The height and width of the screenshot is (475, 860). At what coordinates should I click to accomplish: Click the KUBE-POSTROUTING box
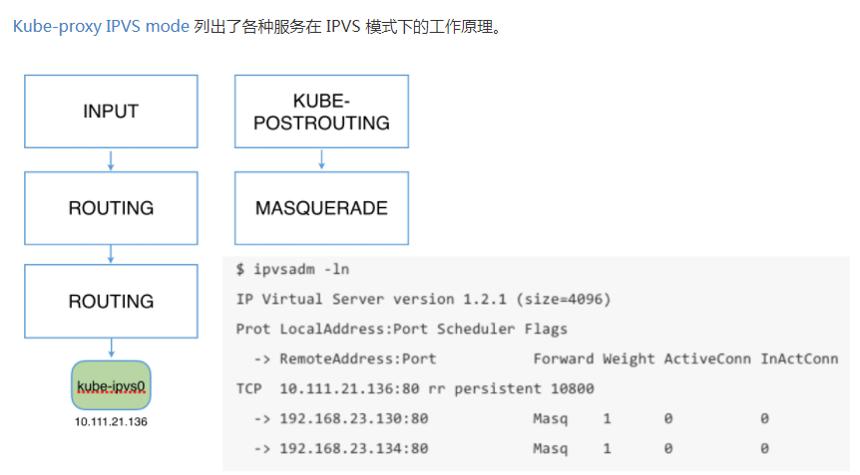[x=321, y=111]
